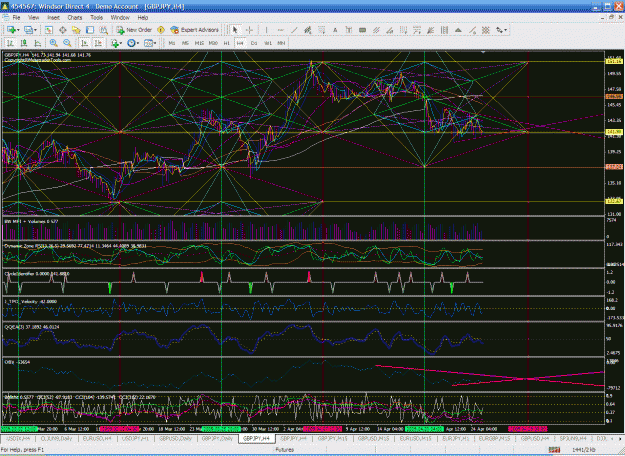Open the Strategy Tester icon

tap(104, 30)
